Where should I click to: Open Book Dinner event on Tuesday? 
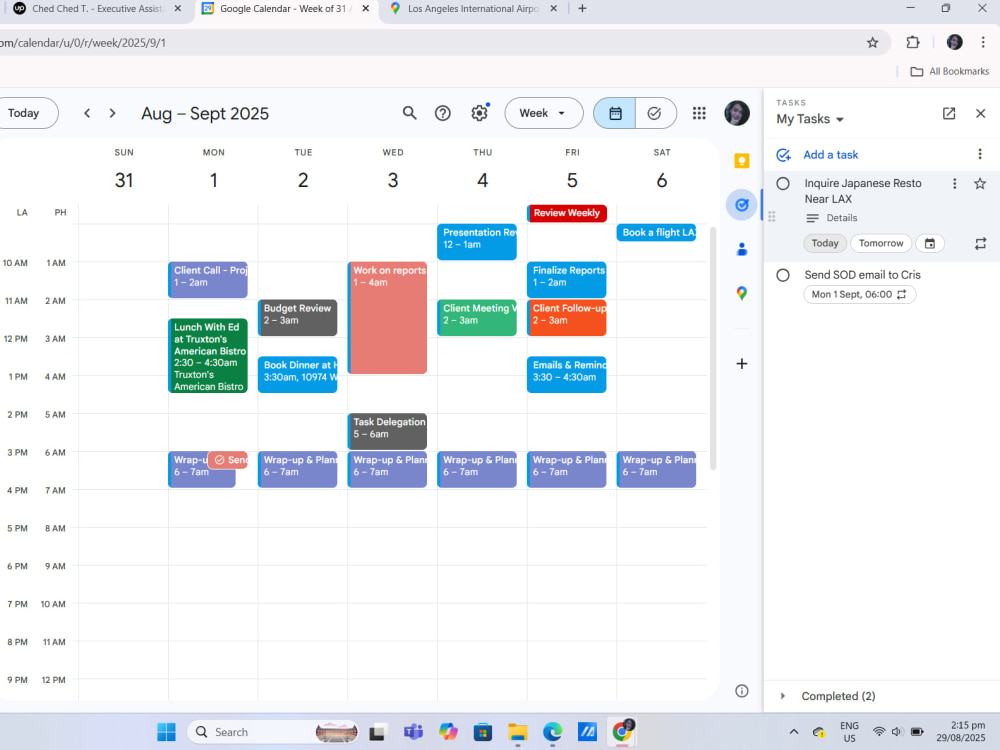click(x=298, y=374)
